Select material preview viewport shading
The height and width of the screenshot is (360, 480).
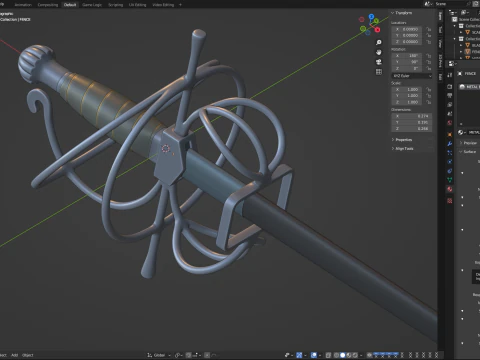[349, 355]
